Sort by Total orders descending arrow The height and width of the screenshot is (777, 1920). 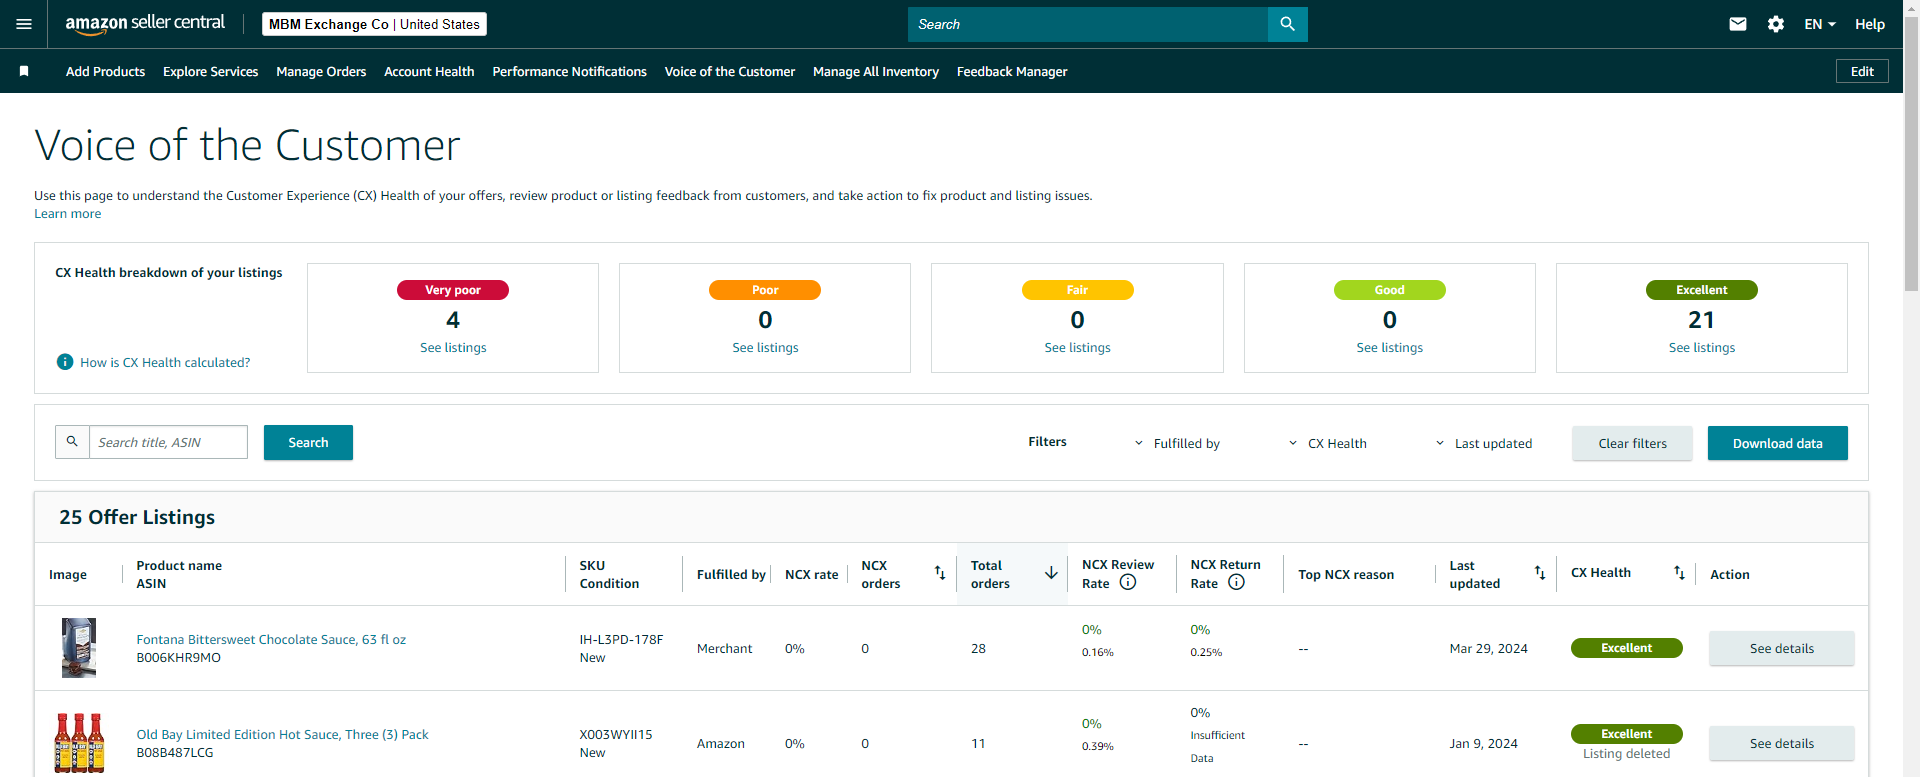tap(1051, 573)
